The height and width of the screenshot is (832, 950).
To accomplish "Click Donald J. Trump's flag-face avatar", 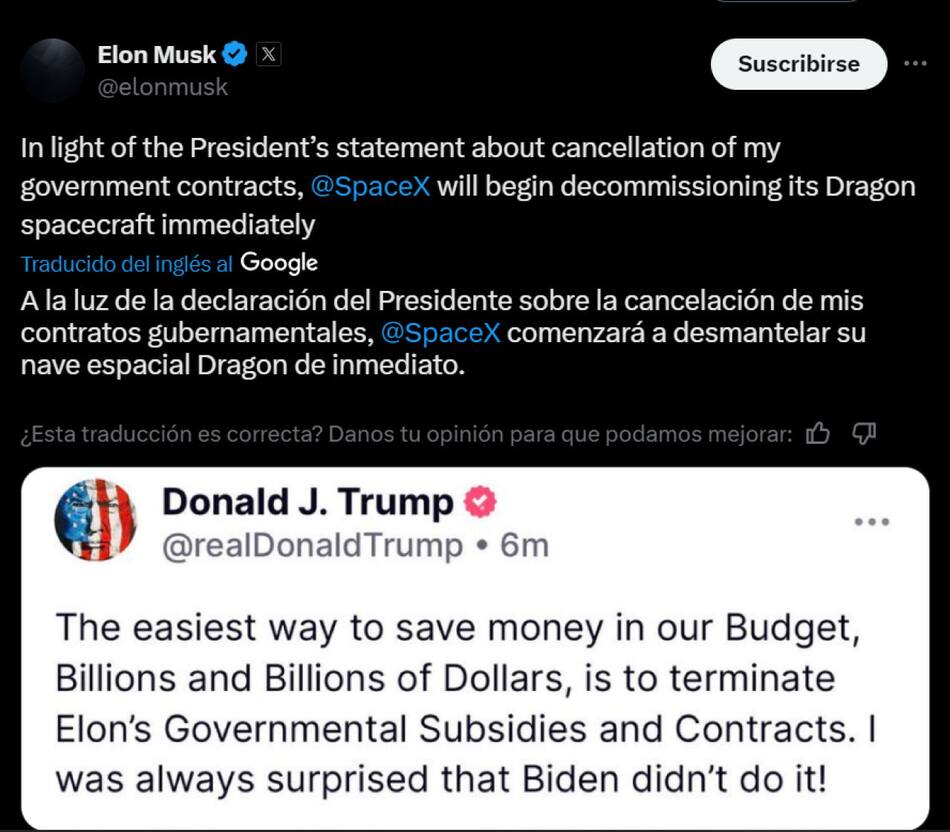I will tap(96, 520).
